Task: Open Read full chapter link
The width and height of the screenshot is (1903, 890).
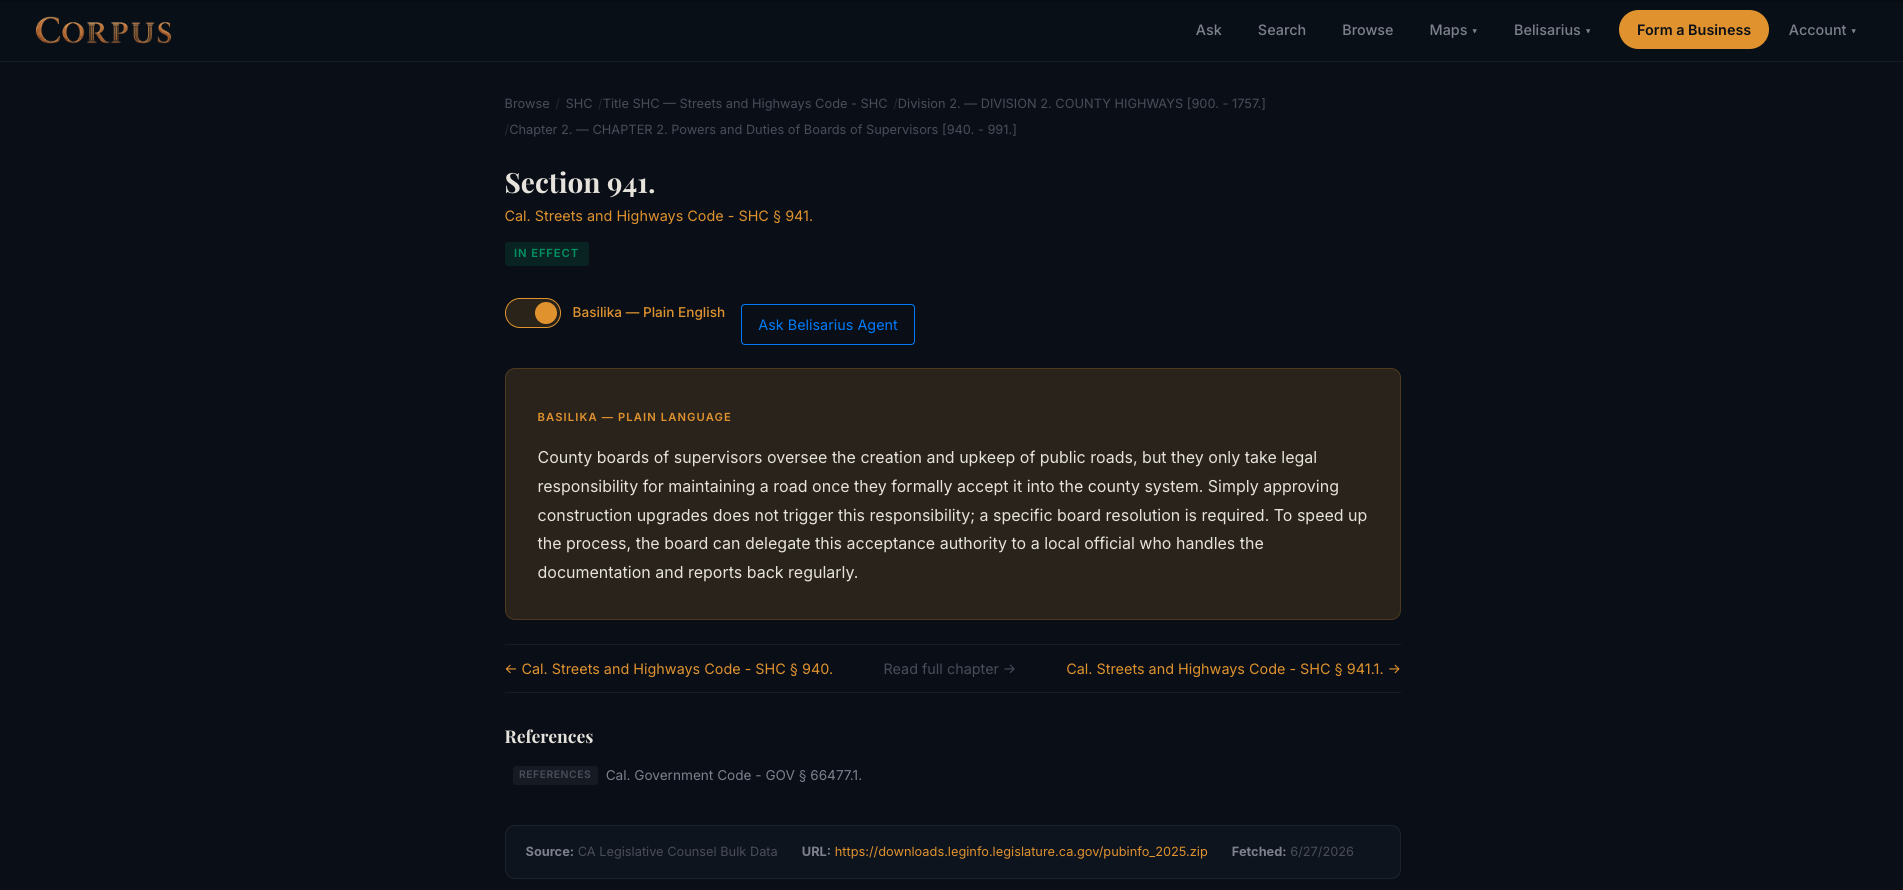Action: click(x=949, y=669)
